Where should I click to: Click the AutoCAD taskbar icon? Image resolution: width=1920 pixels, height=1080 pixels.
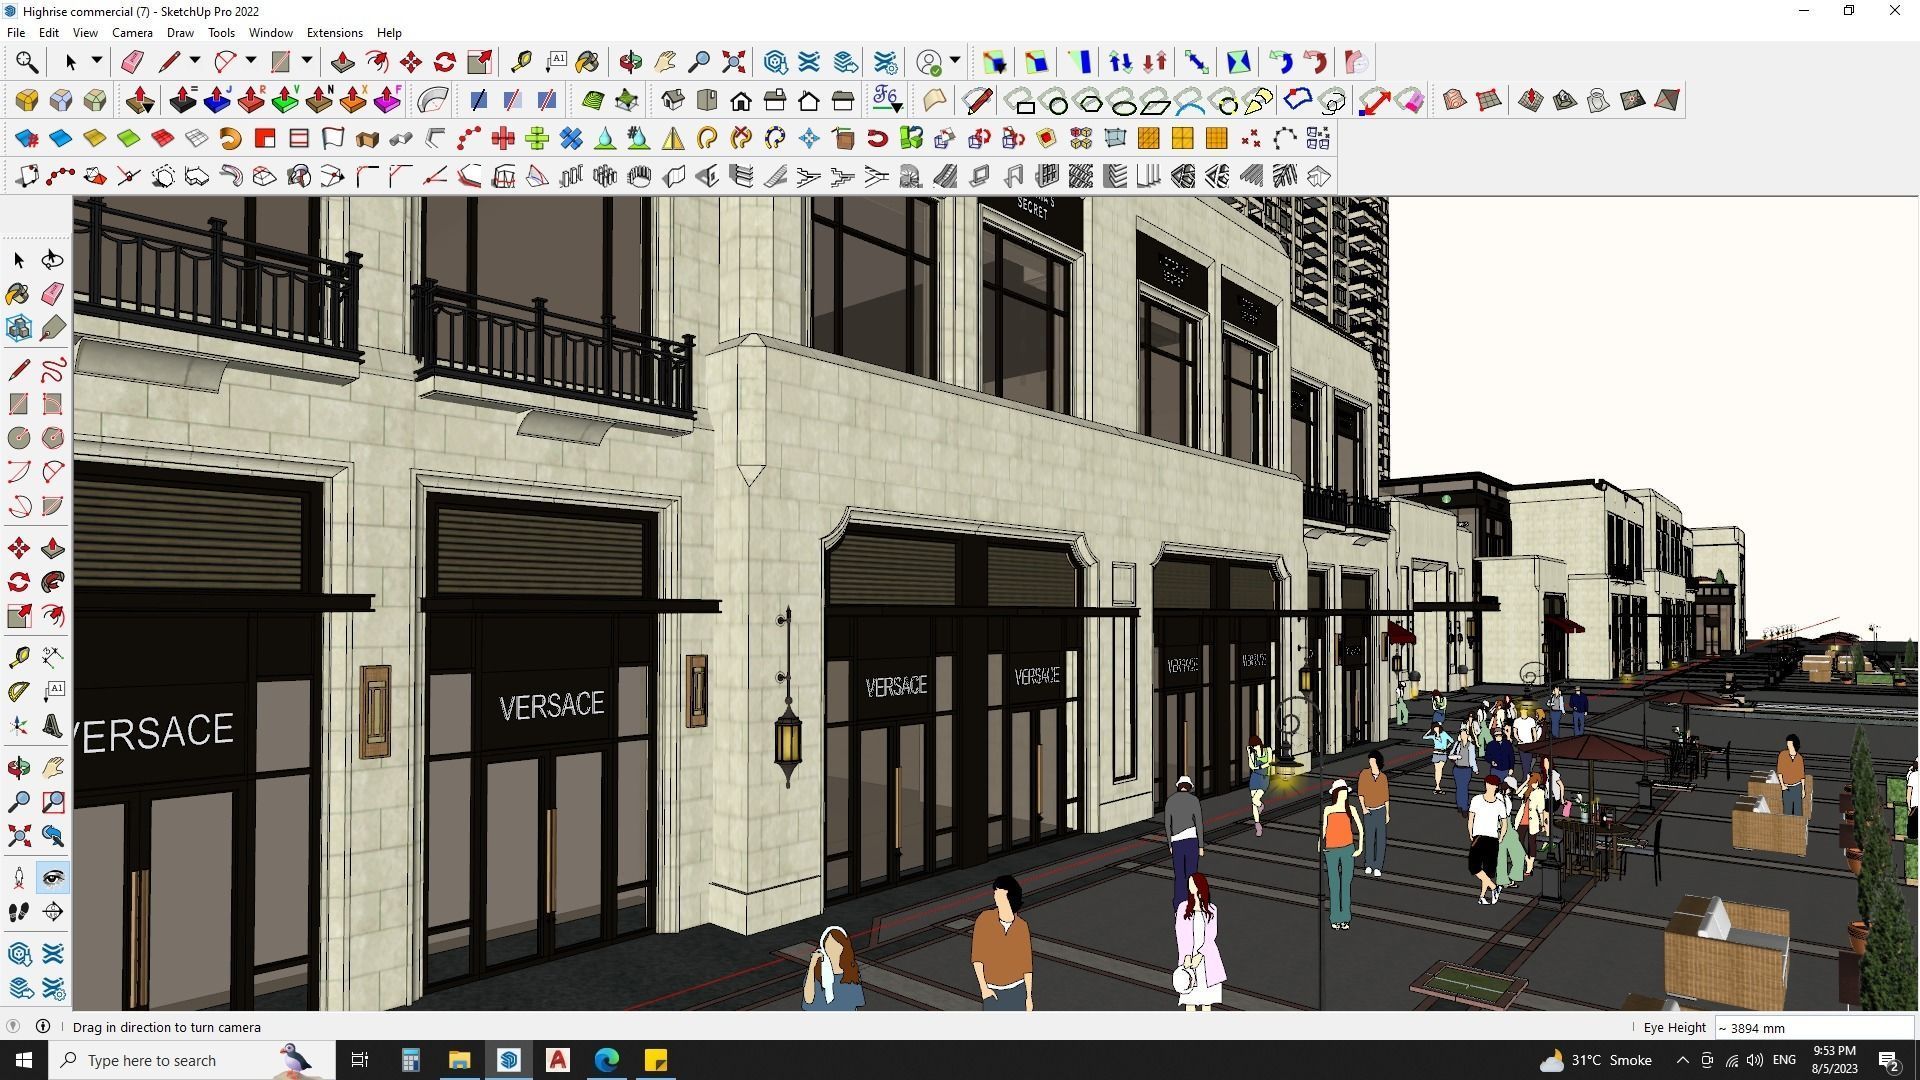(x=558, y=1060)
